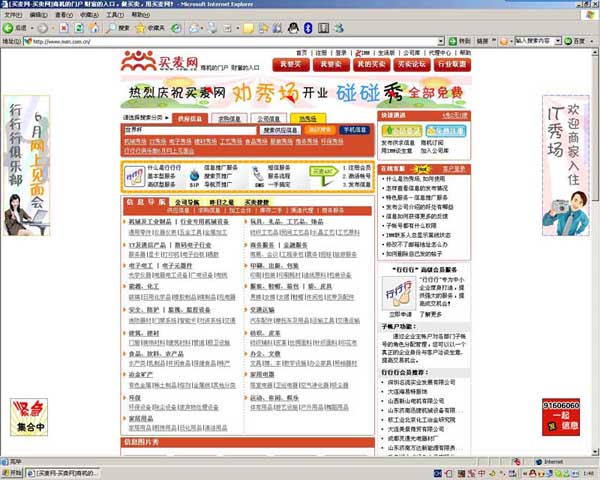This screenshot has height=480, width=600.
Task: Click the green Baidu search icon
Action: point(569,41)
